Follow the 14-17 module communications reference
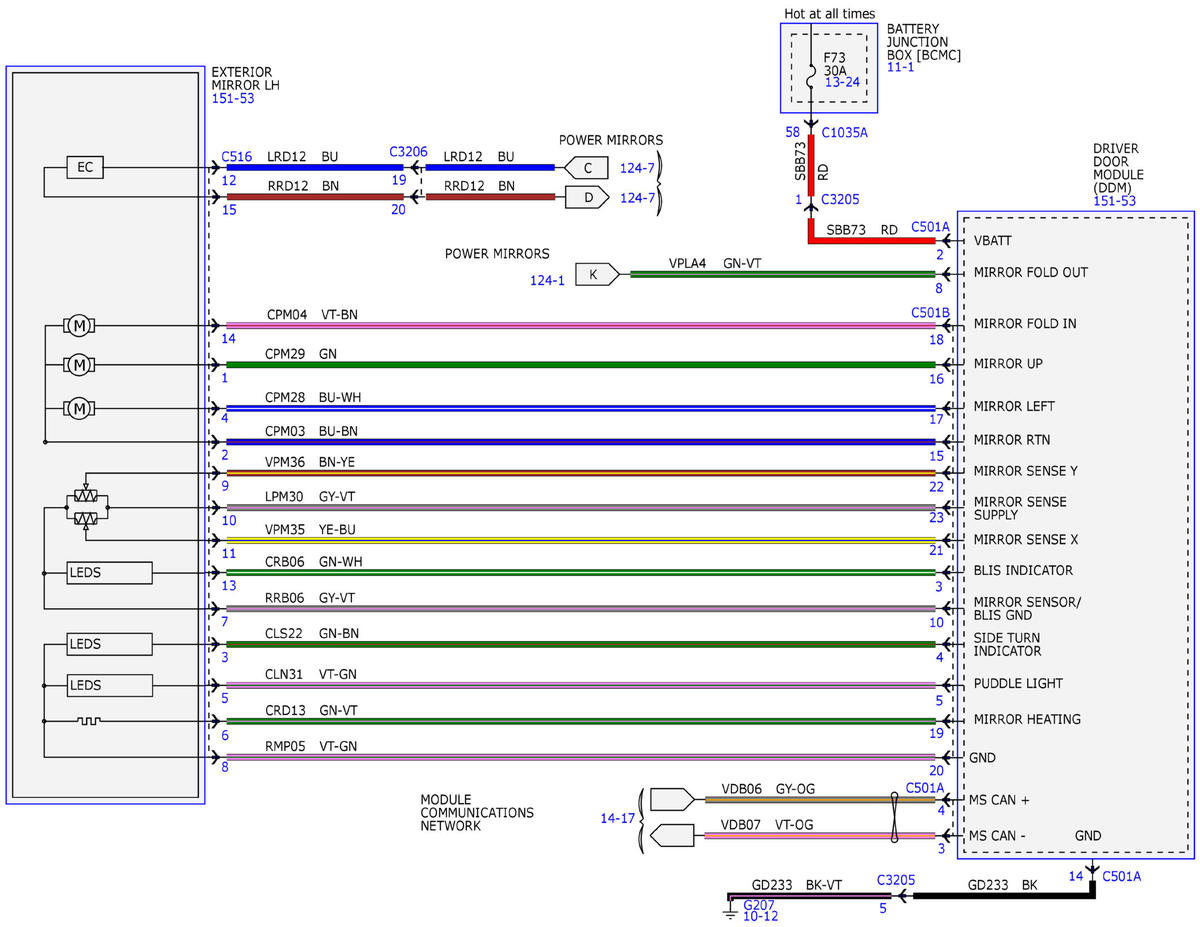 coord(617,818)
